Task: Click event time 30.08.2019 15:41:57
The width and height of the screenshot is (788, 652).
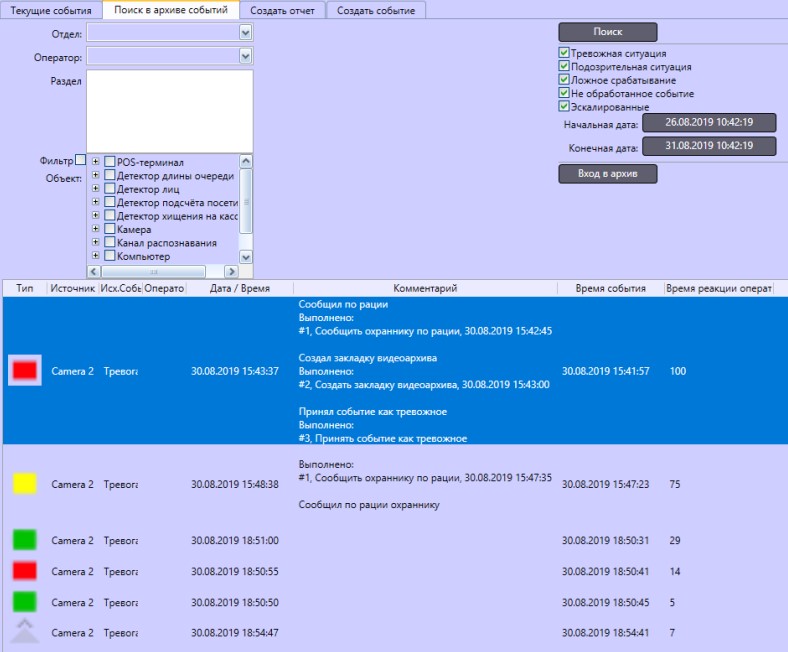Action: pos(606,371)
